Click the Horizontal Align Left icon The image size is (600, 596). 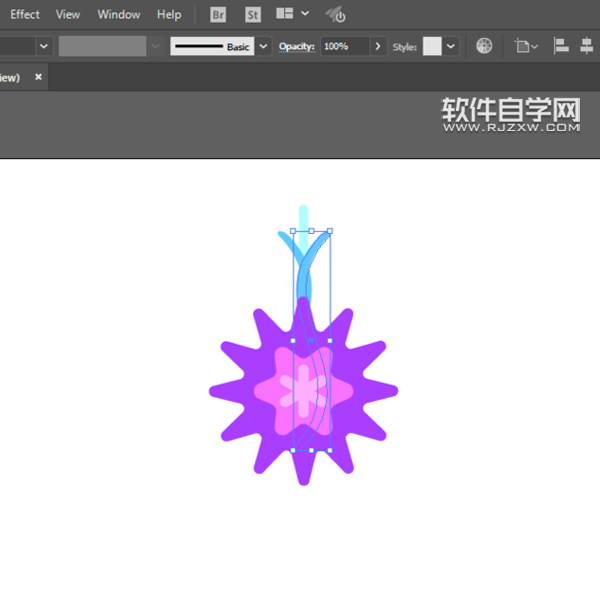tap(561, 46)
